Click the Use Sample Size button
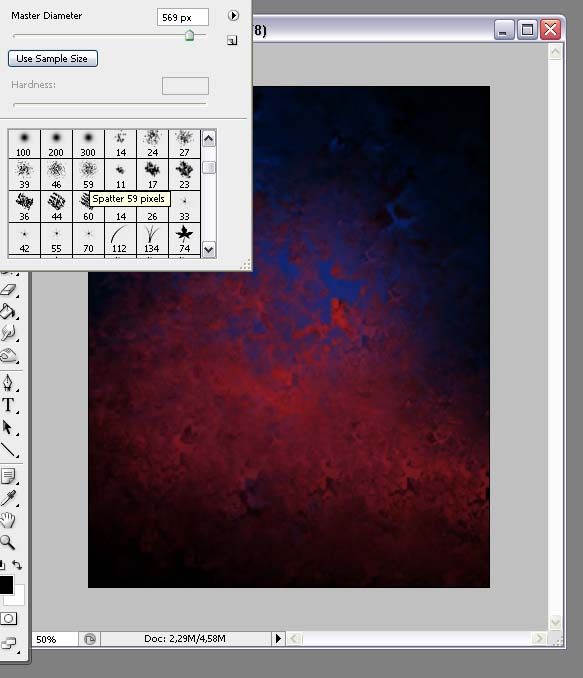The height and width of the screenshot is (678, 583). click(x=53, y=58)
